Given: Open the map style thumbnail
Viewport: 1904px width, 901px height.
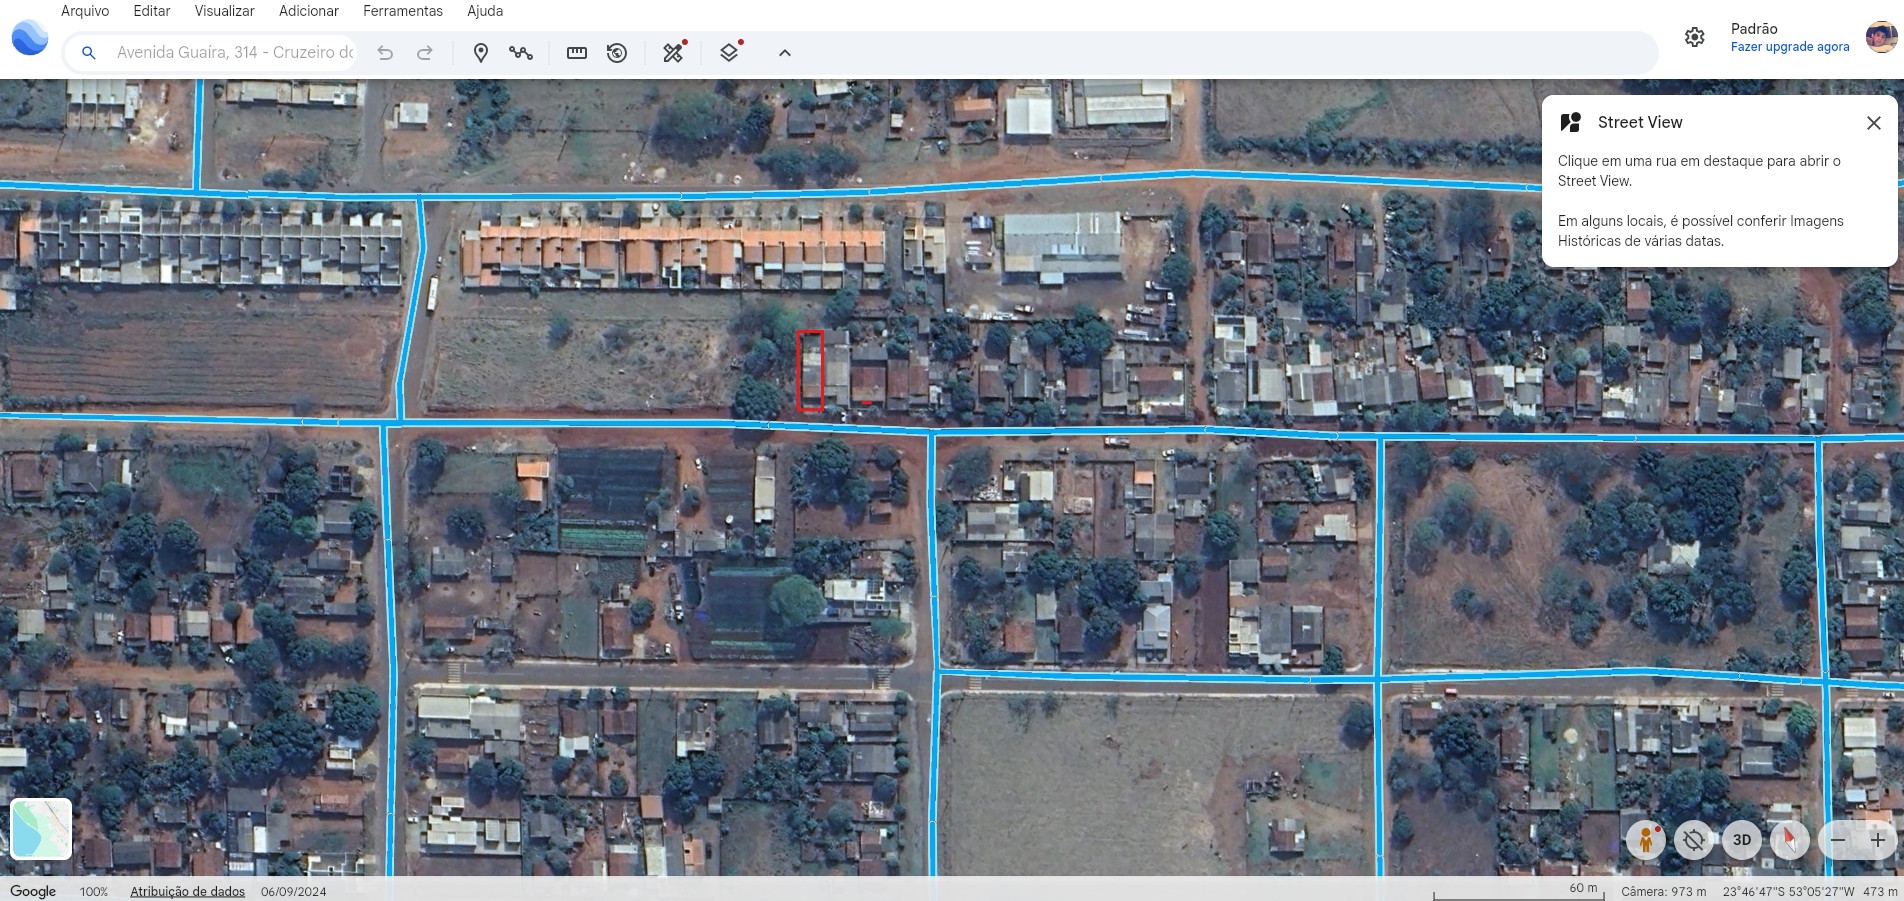Looking at the screenshot, I should click(x=41, y=829).
